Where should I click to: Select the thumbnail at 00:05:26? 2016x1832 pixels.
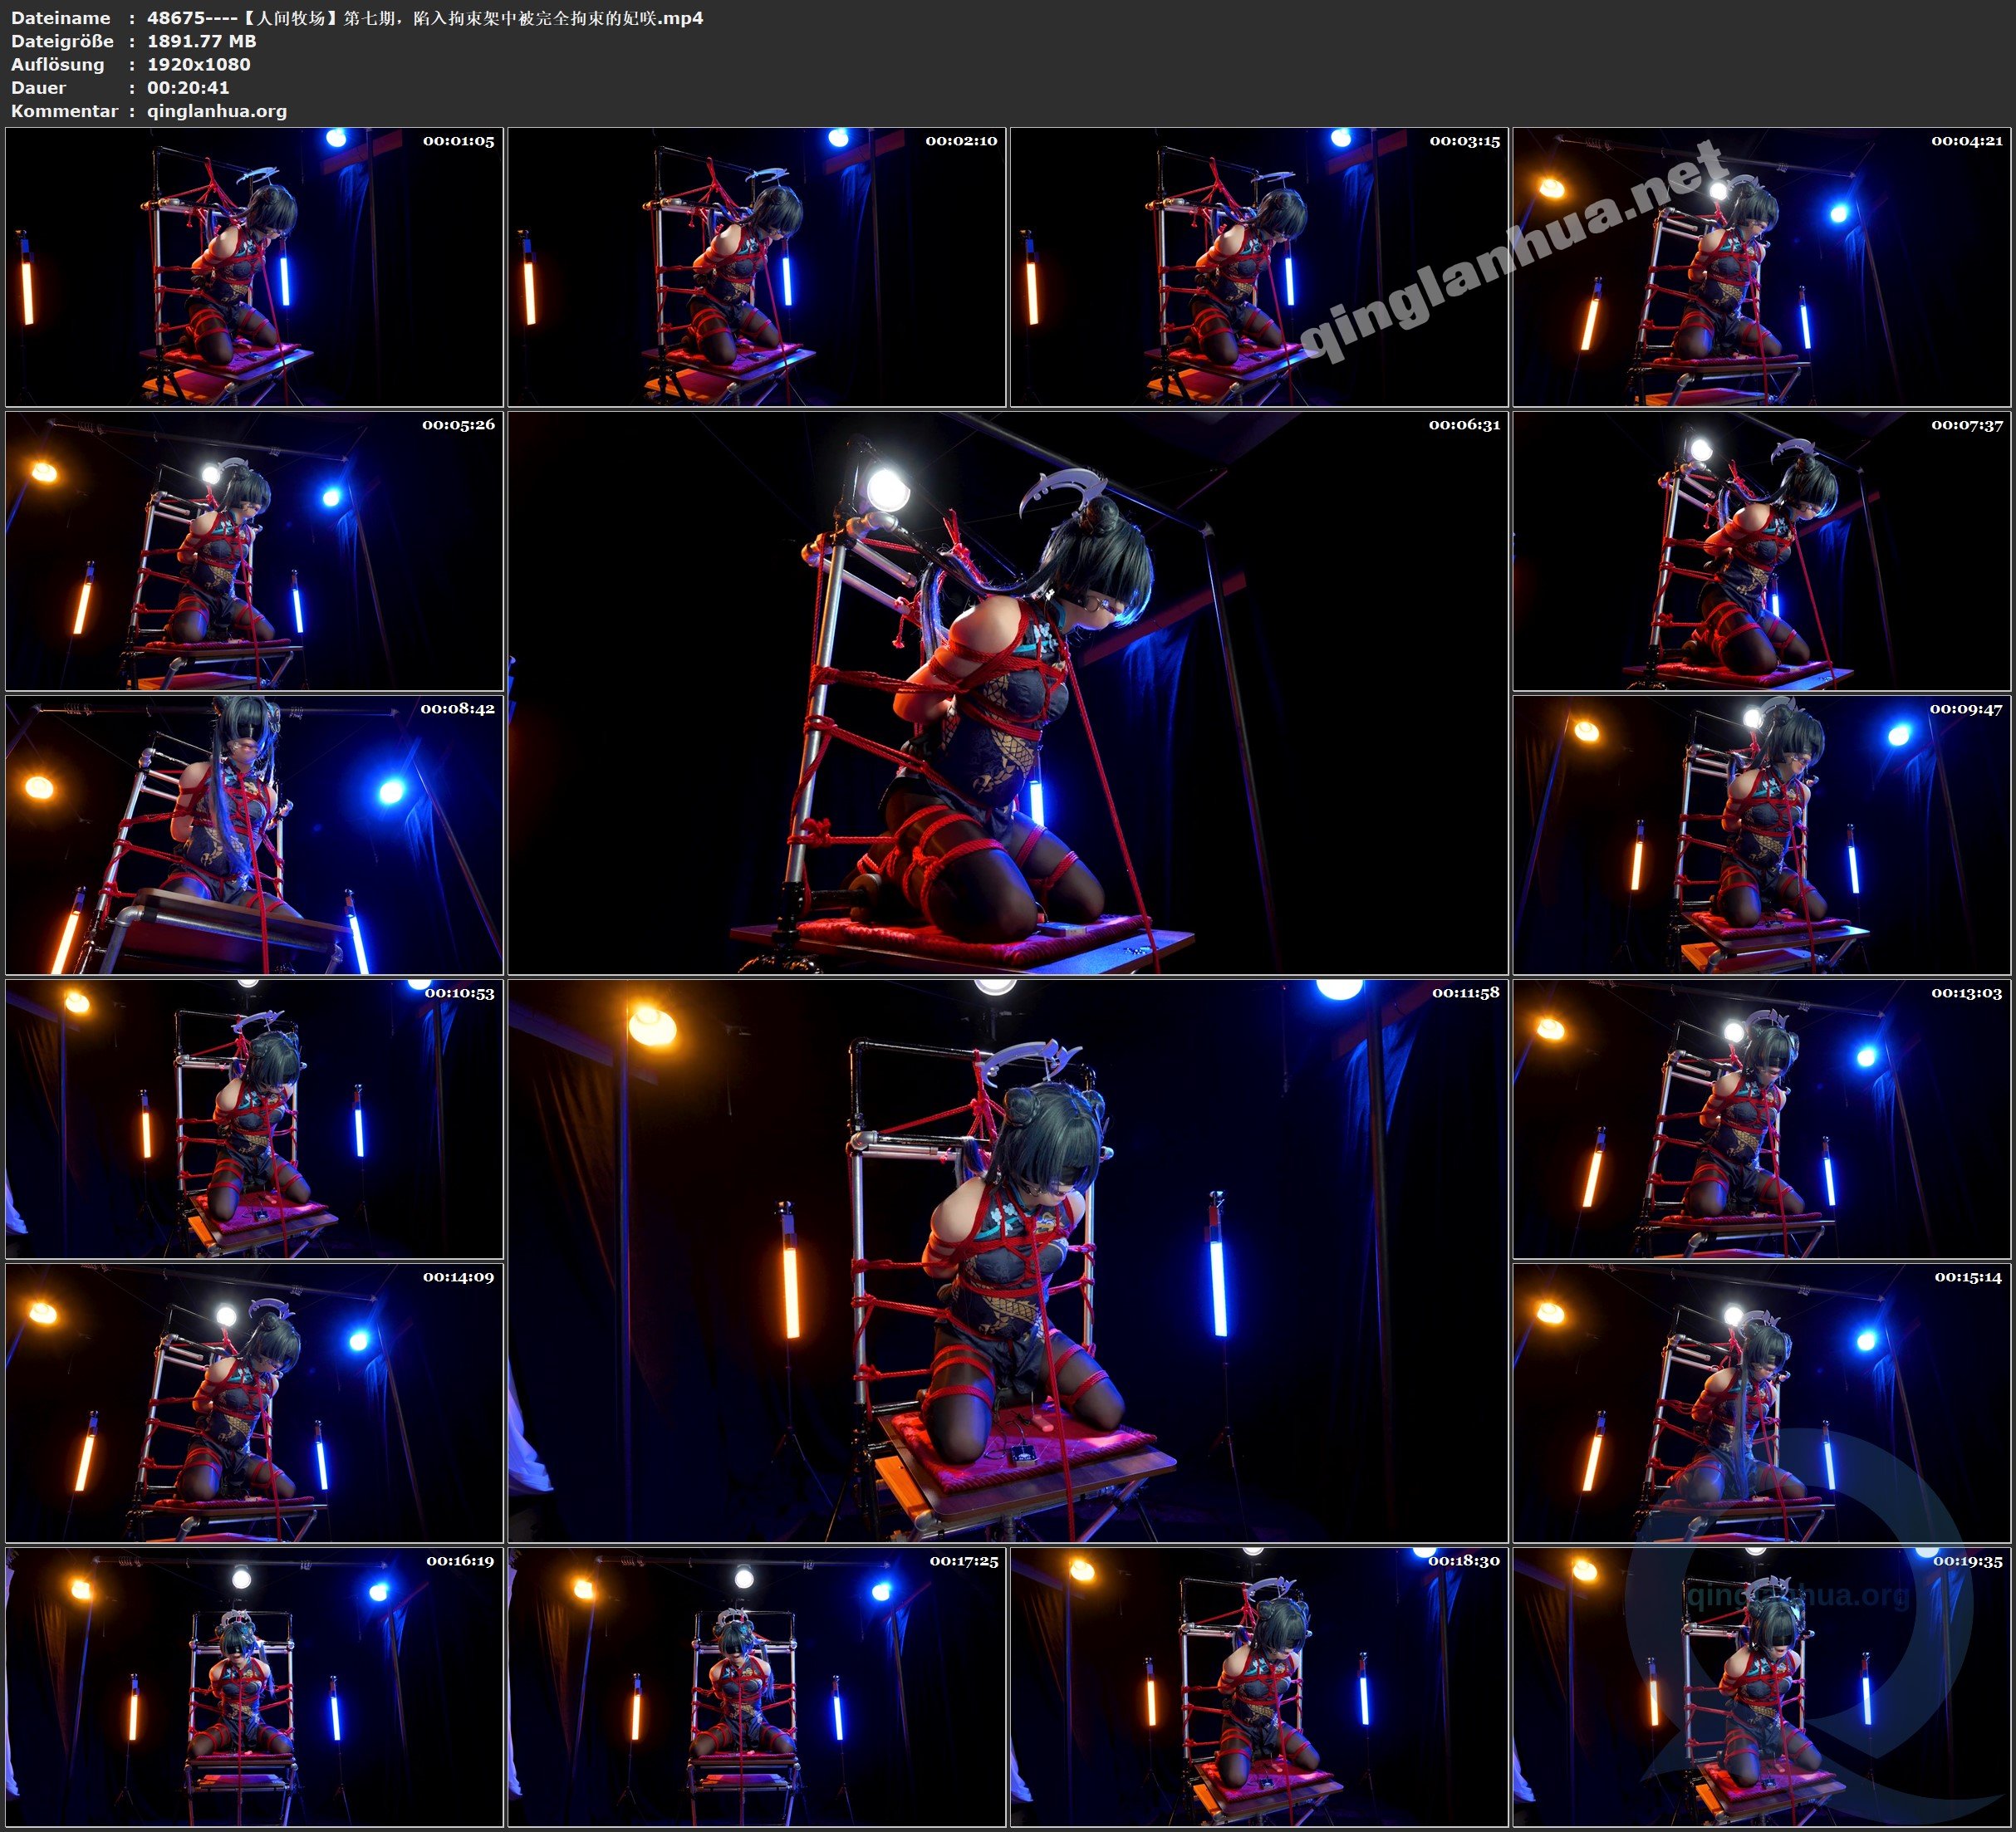[254, 551]
